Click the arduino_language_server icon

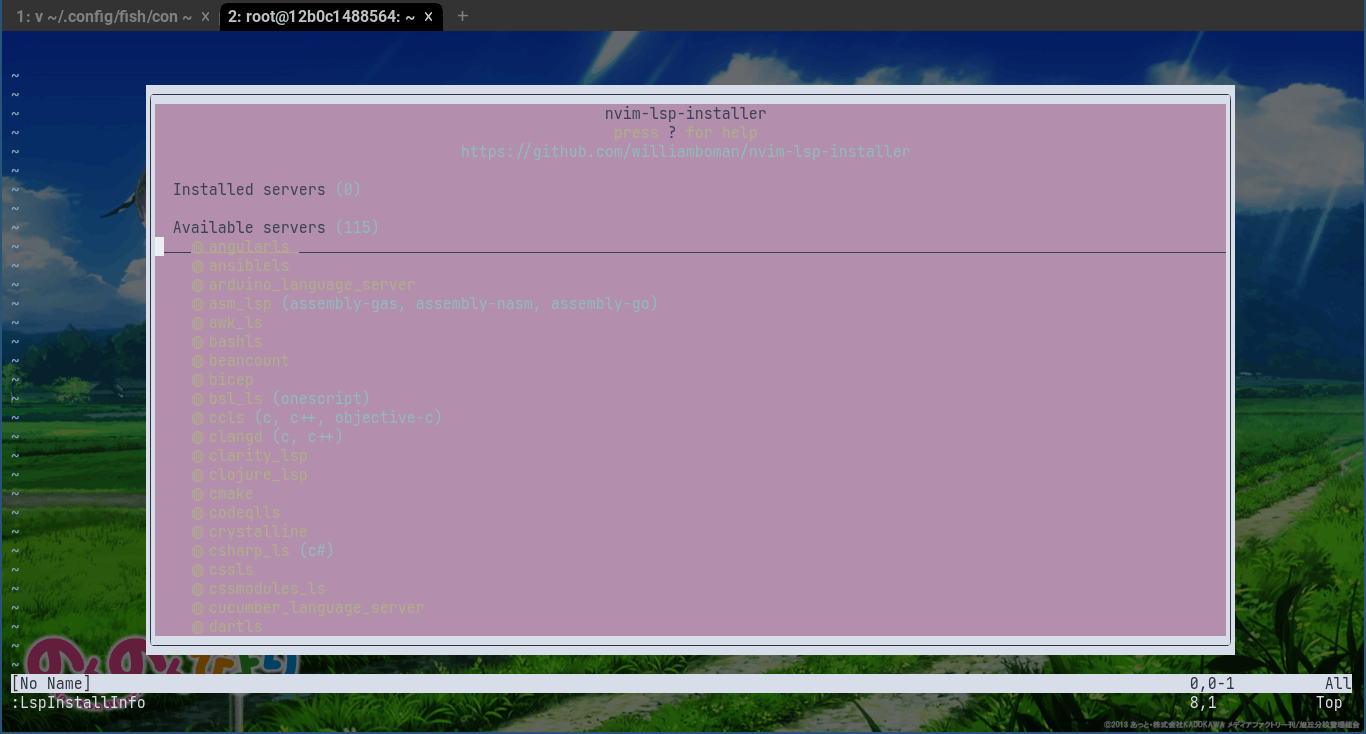coord(198,285)
